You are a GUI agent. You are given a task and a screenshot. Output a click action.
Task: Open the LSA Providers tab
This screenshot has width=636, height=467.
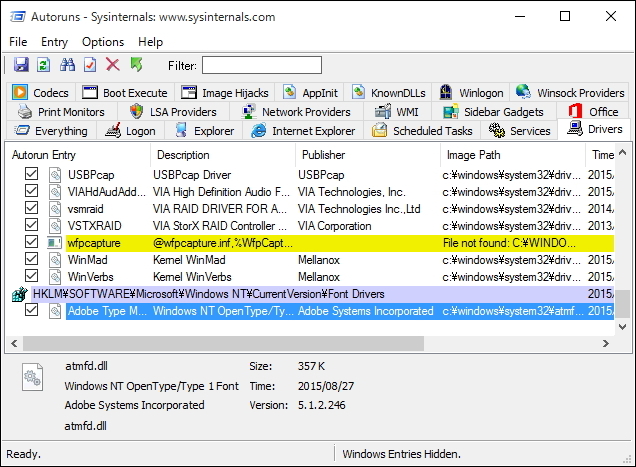click(x=174, y=112)
